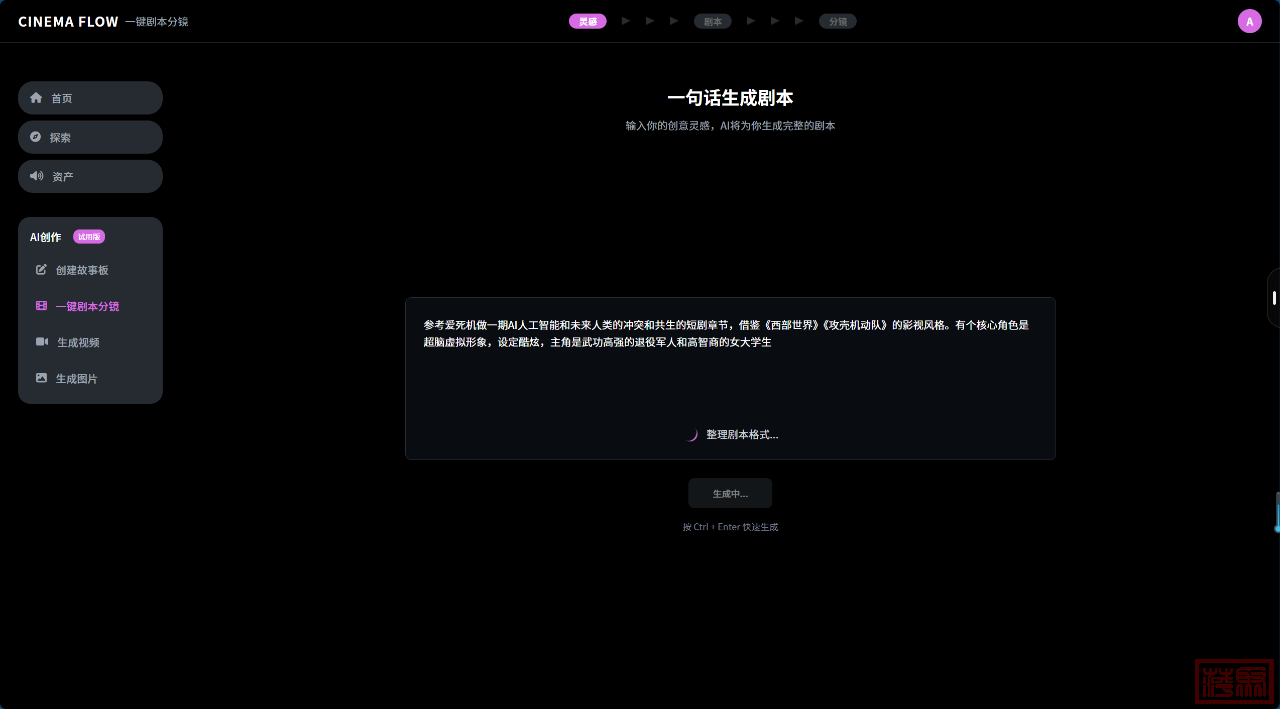Click the home icon beside 首页
Viewport: 1280px width, 709px height.
(x=37, y=98)
